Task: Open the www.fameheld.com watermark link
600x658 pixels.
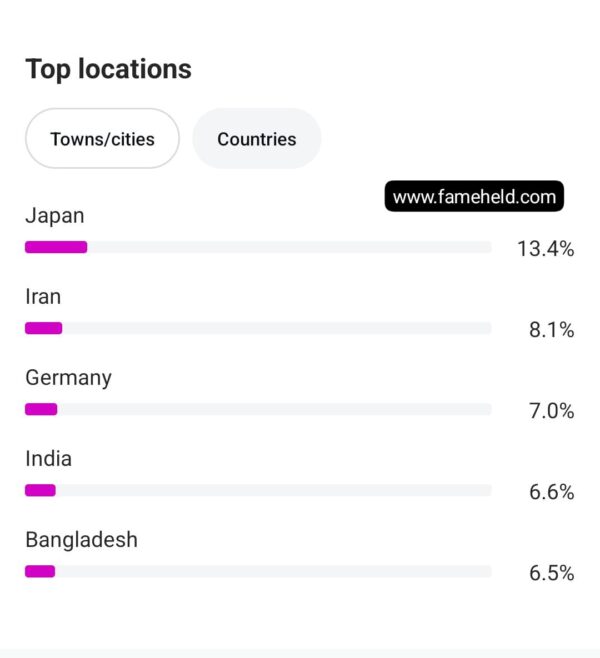Action: (x=474, y=196)
